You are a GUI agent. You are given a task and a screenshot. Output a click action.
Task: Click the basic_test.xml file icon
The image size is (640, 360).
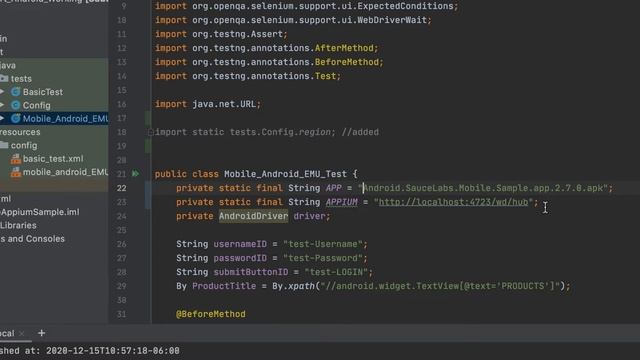pos(16,159)
